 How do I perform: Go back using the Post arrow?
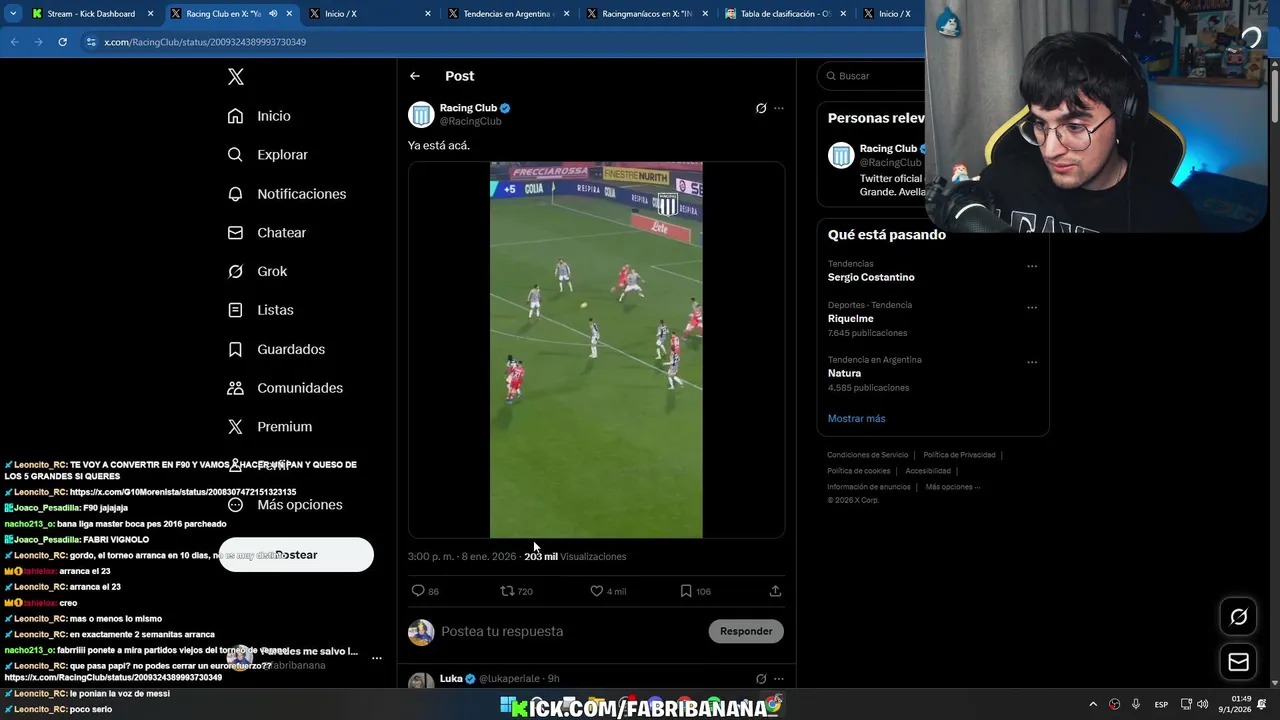click(x=415, y=76)
